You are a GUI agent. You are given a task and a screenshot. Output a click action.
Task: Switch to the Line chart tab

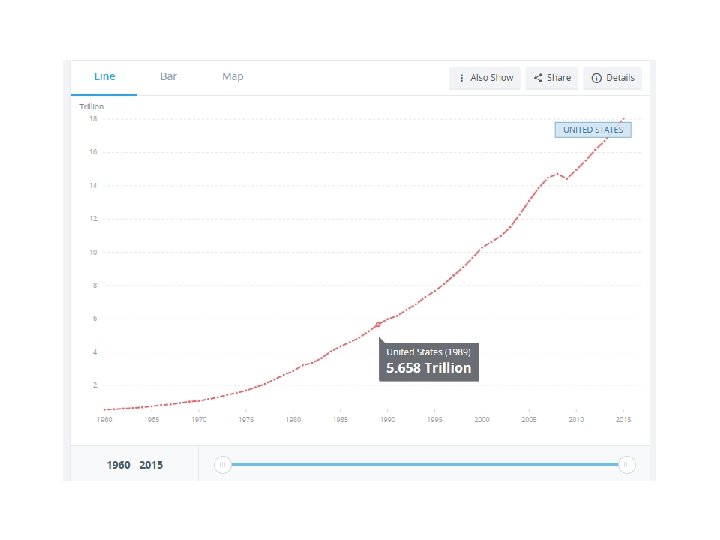(104, 77)
